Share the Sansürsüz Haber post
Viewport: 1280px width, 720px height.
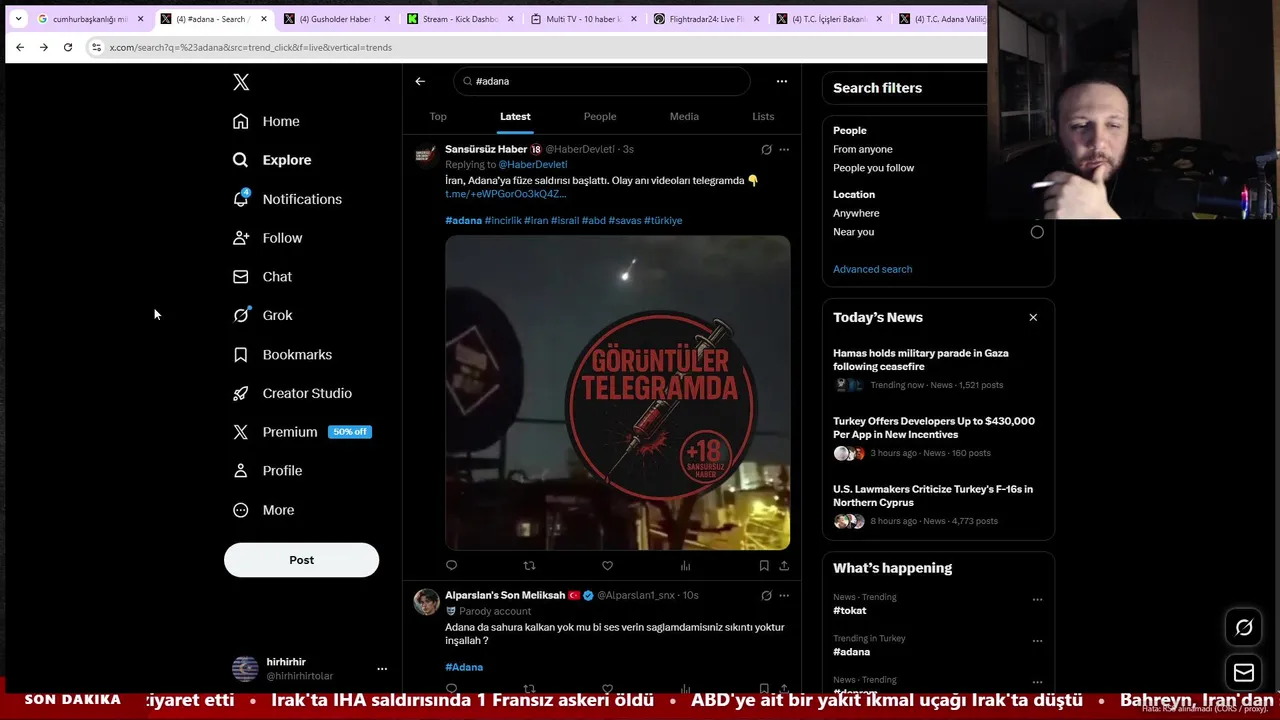(x=784, y=566)
